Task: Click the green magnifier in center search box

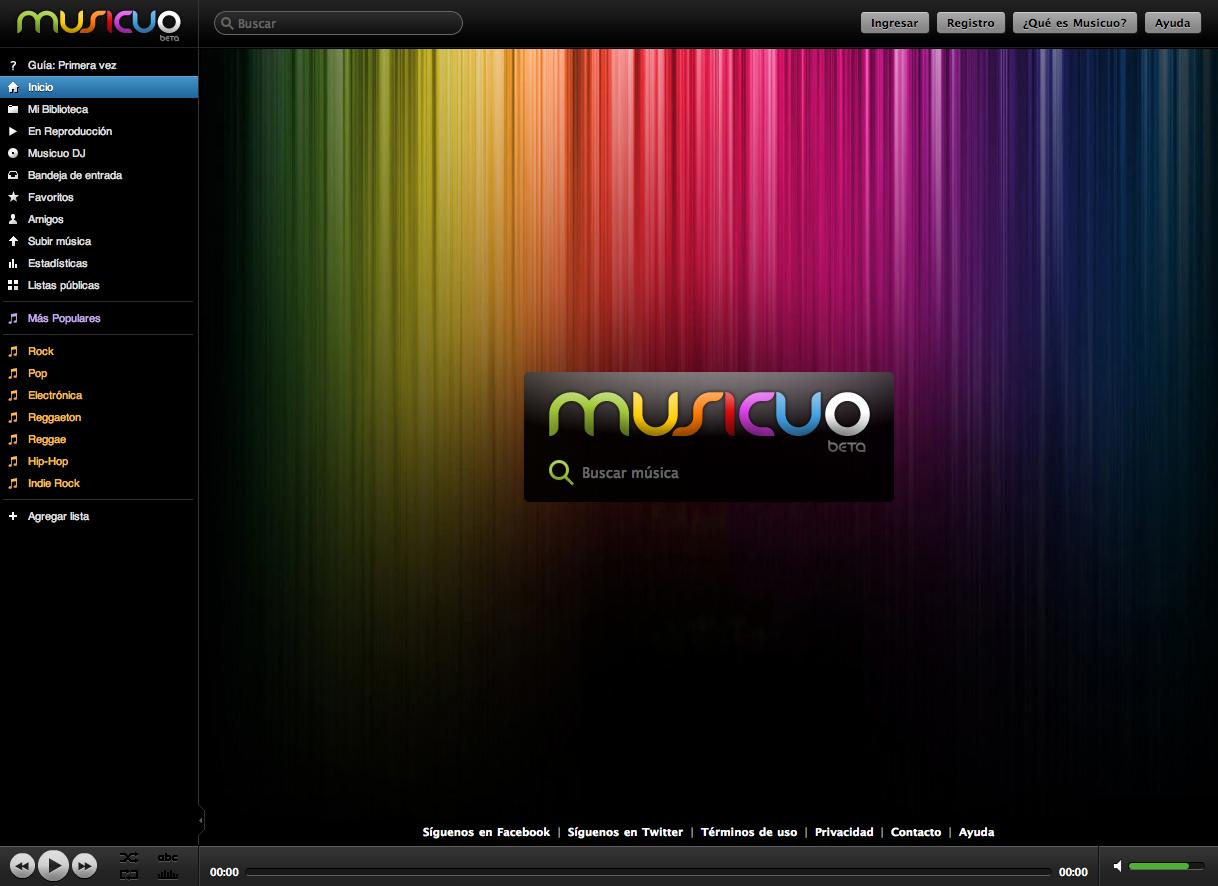Action: (561, 472)
